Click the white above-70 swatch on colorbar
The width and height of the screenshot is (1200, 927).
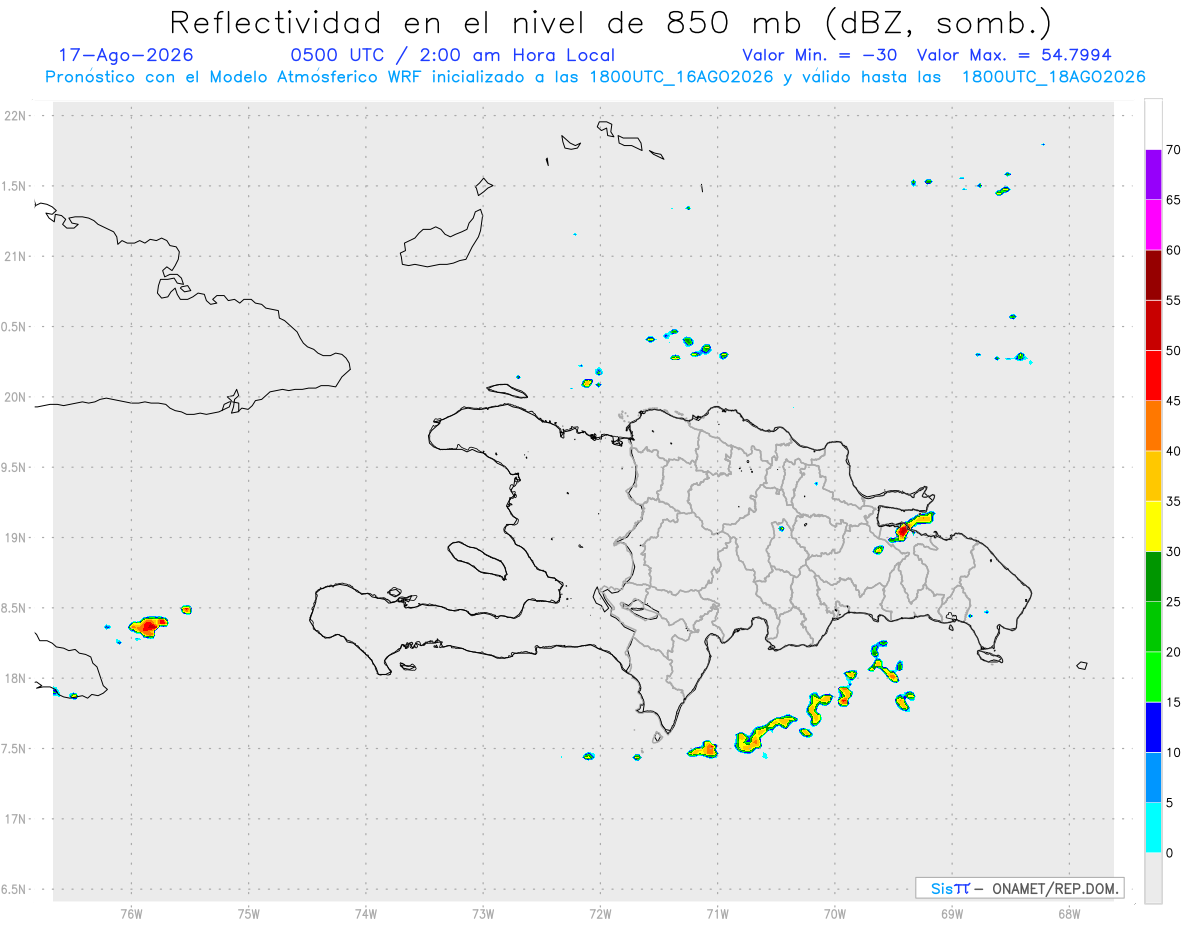click(x=1153, y=124)
